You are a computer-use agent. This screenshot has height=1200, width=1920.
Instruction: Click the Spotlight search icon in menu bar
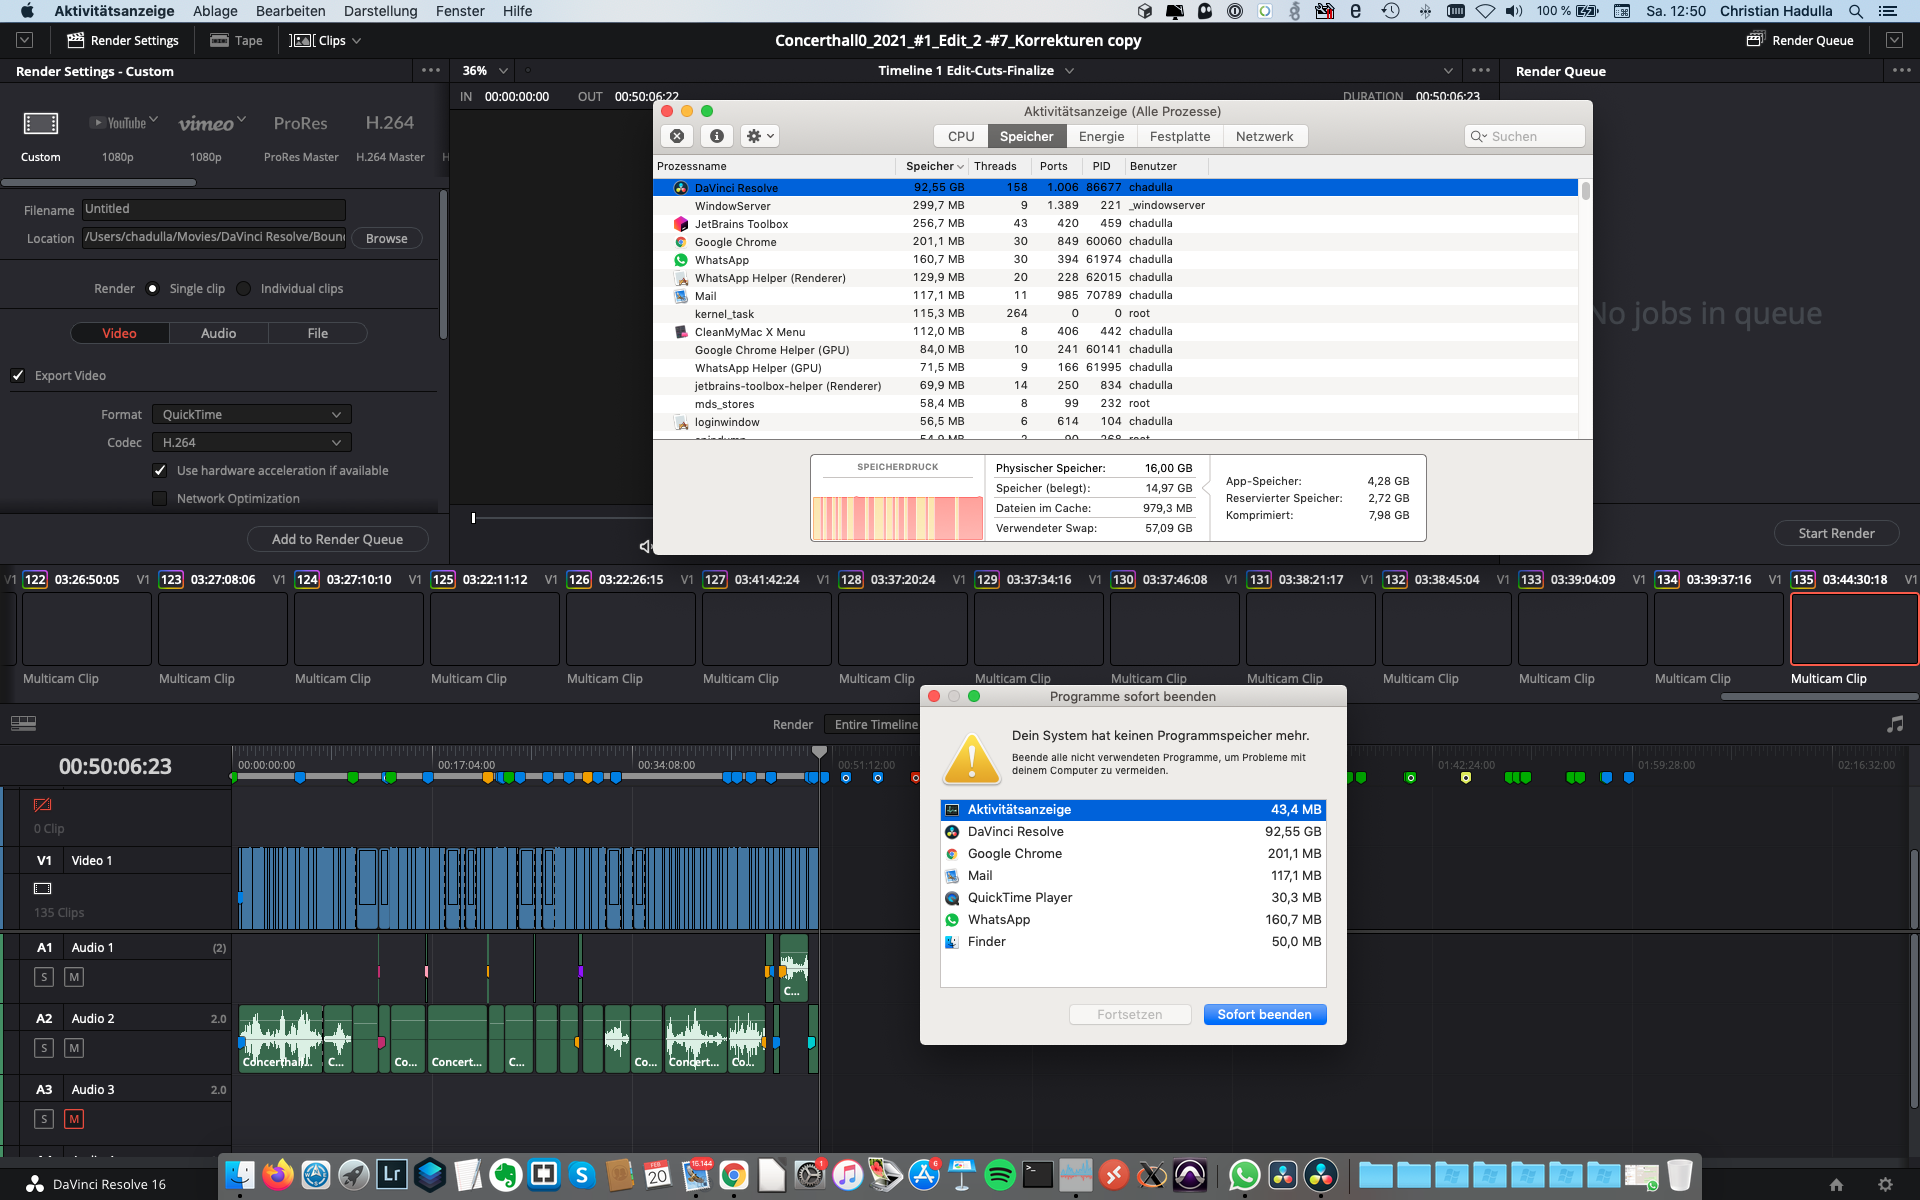coord(1855,11)
